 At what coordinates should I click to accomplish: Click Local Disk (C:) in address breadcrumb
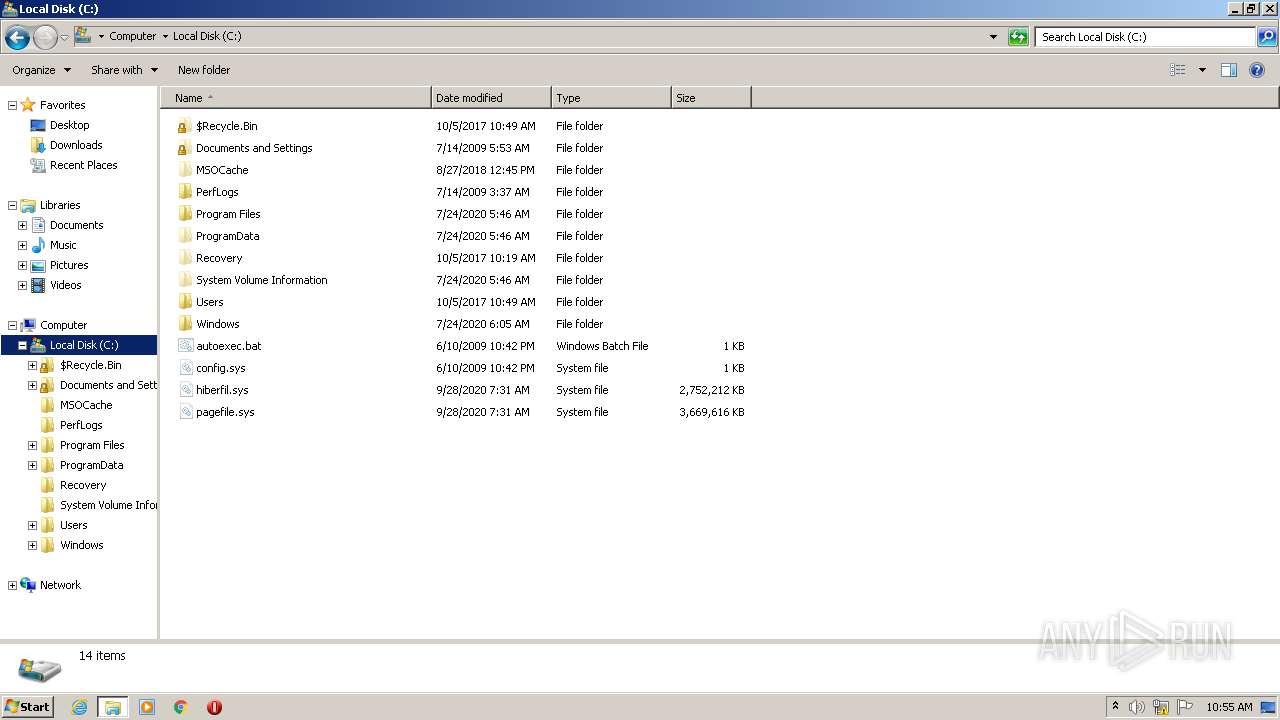coord(207,36)
